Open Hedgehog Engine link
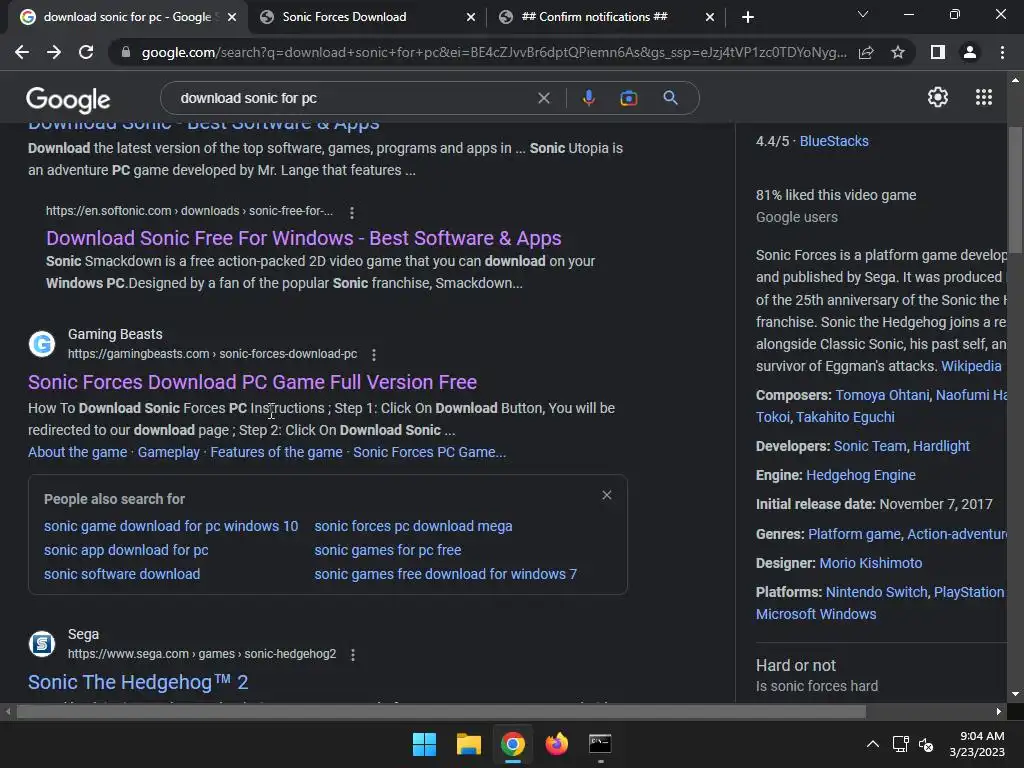This screenshot has height=768, width=1024. [861, 475]
